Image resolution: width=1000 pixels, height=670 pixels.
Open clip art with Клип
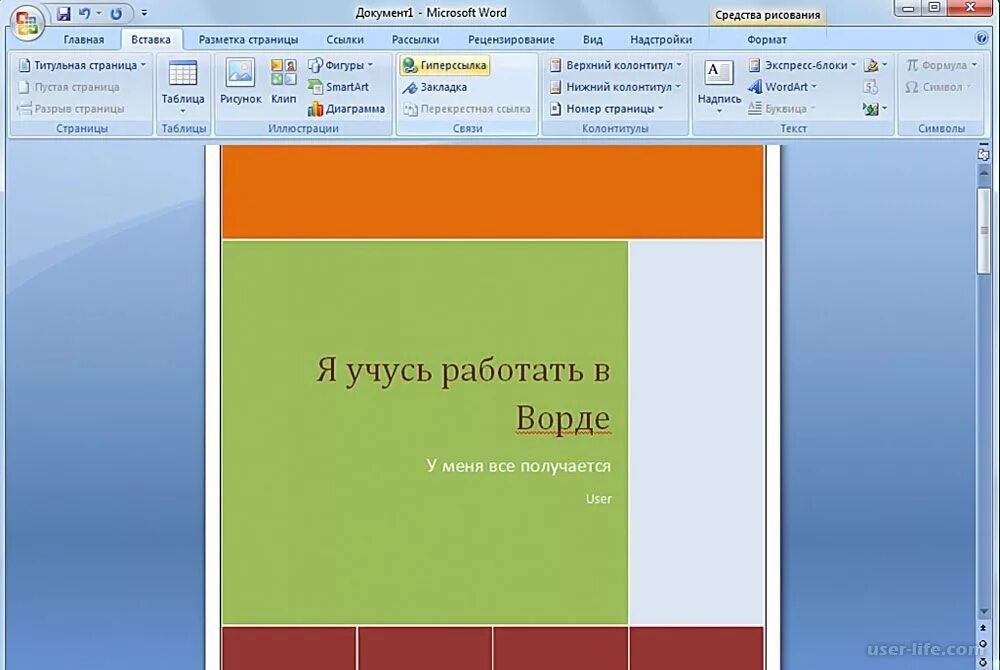point(283,82)
